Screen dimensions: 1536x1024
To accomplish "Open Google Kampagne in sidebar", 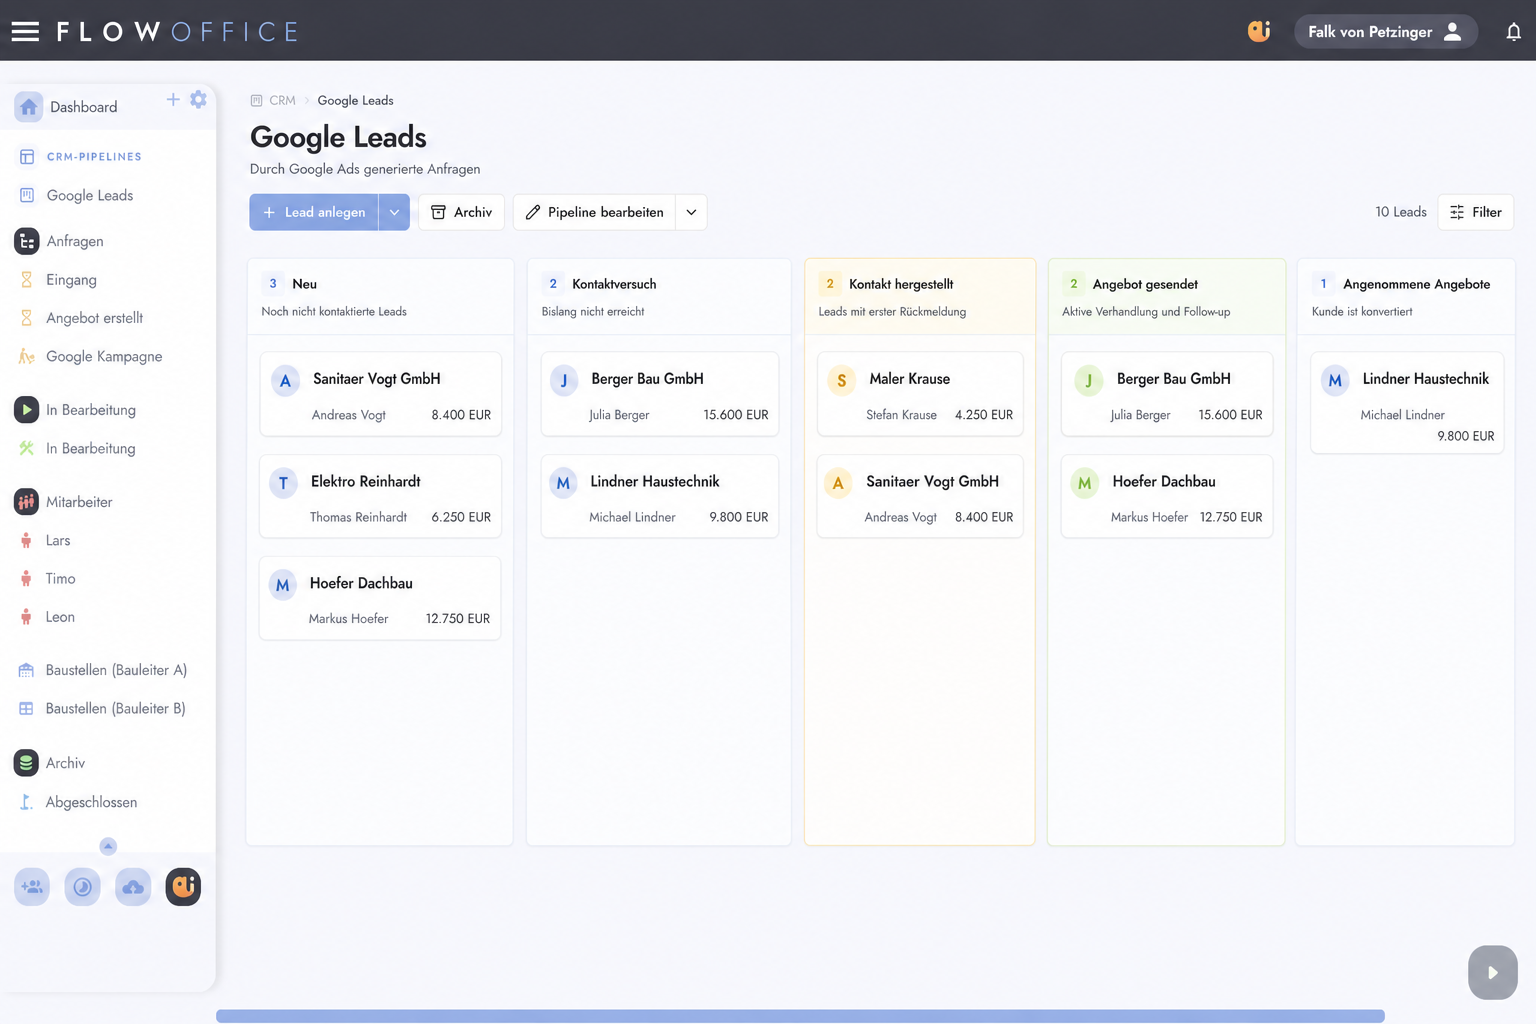I will (x=103, y=356).
